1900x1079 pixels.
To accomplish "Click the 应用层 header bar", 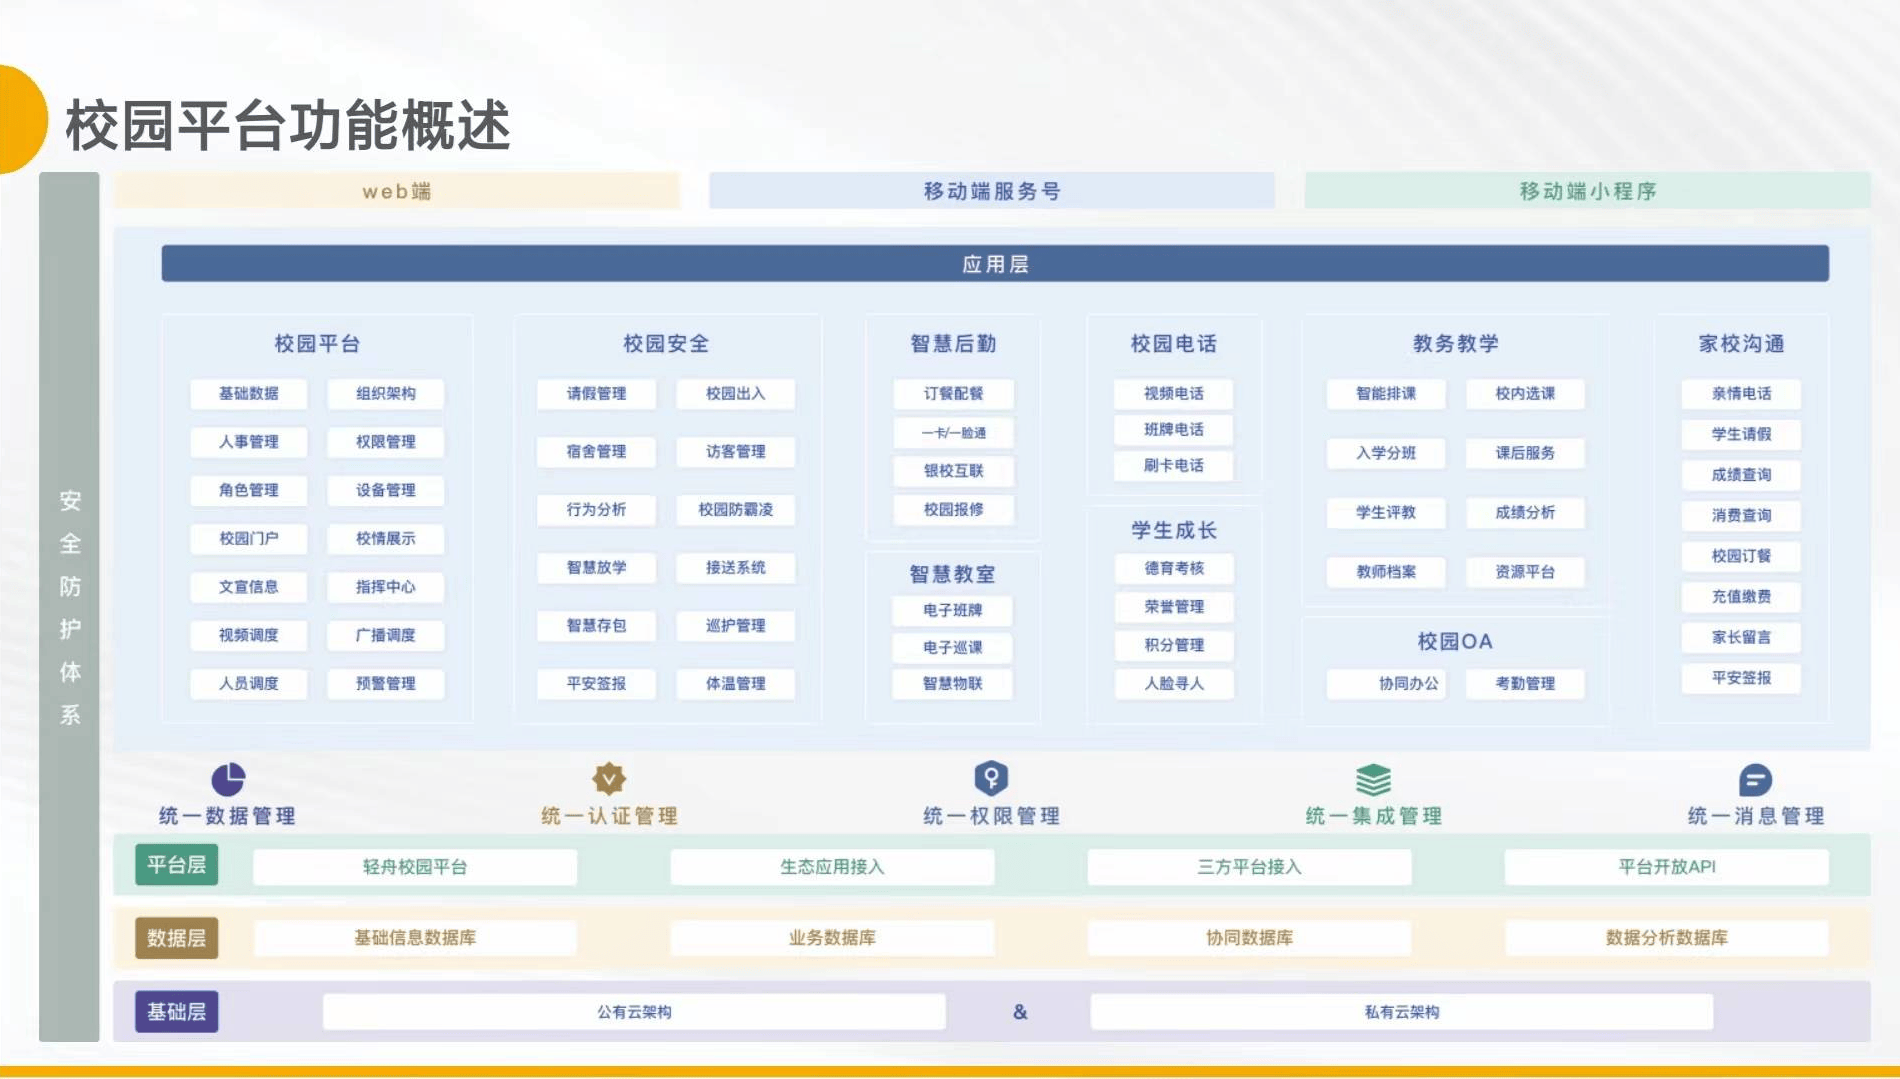I will pos(995,264).
